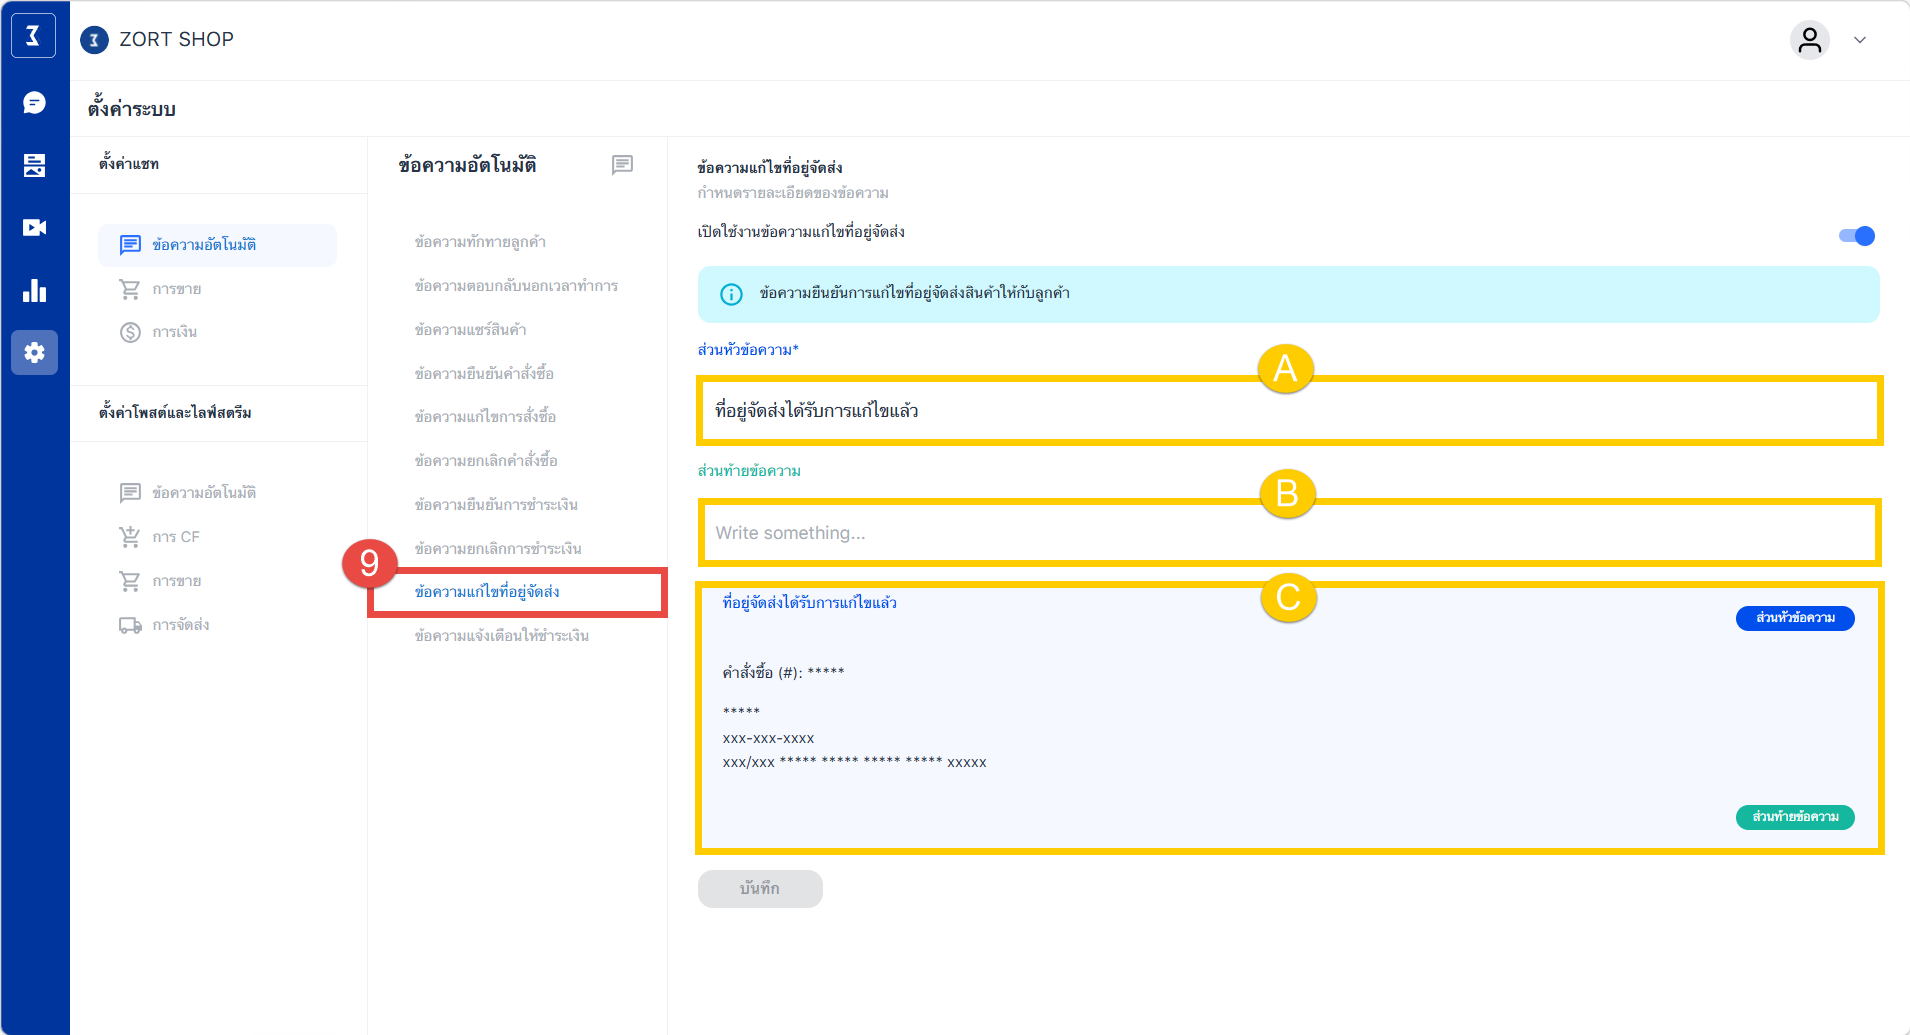Open the chat icon in left sidebar

point(34,103)
